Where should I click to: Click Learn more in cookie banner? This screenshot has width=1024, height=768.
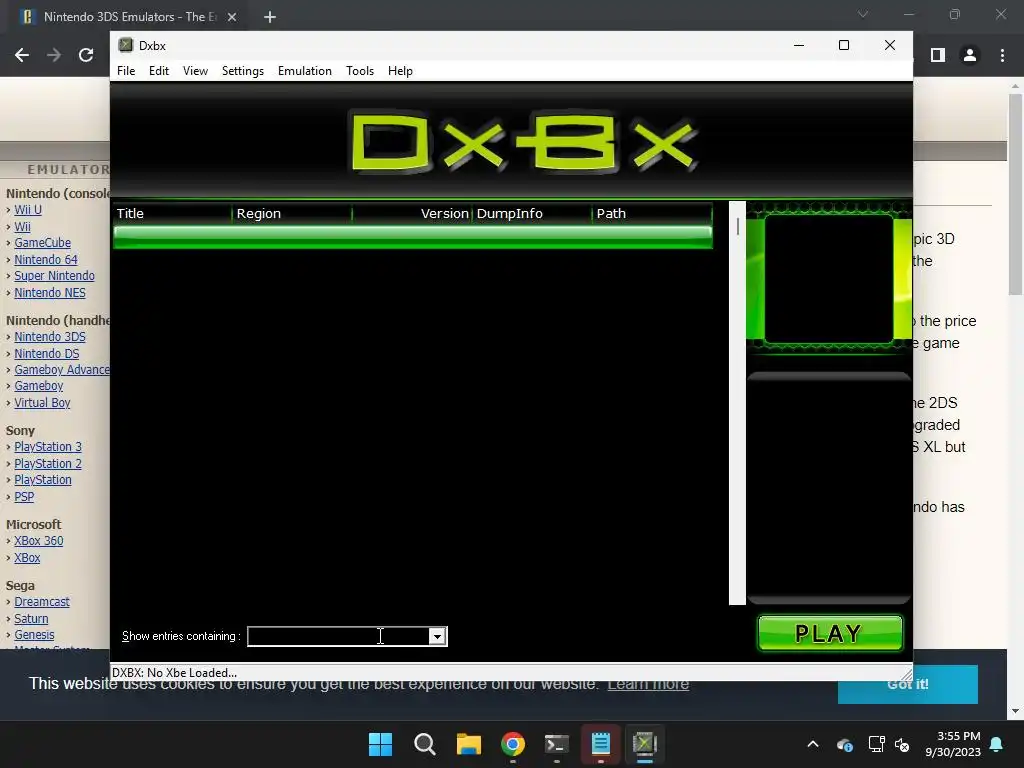648,684
